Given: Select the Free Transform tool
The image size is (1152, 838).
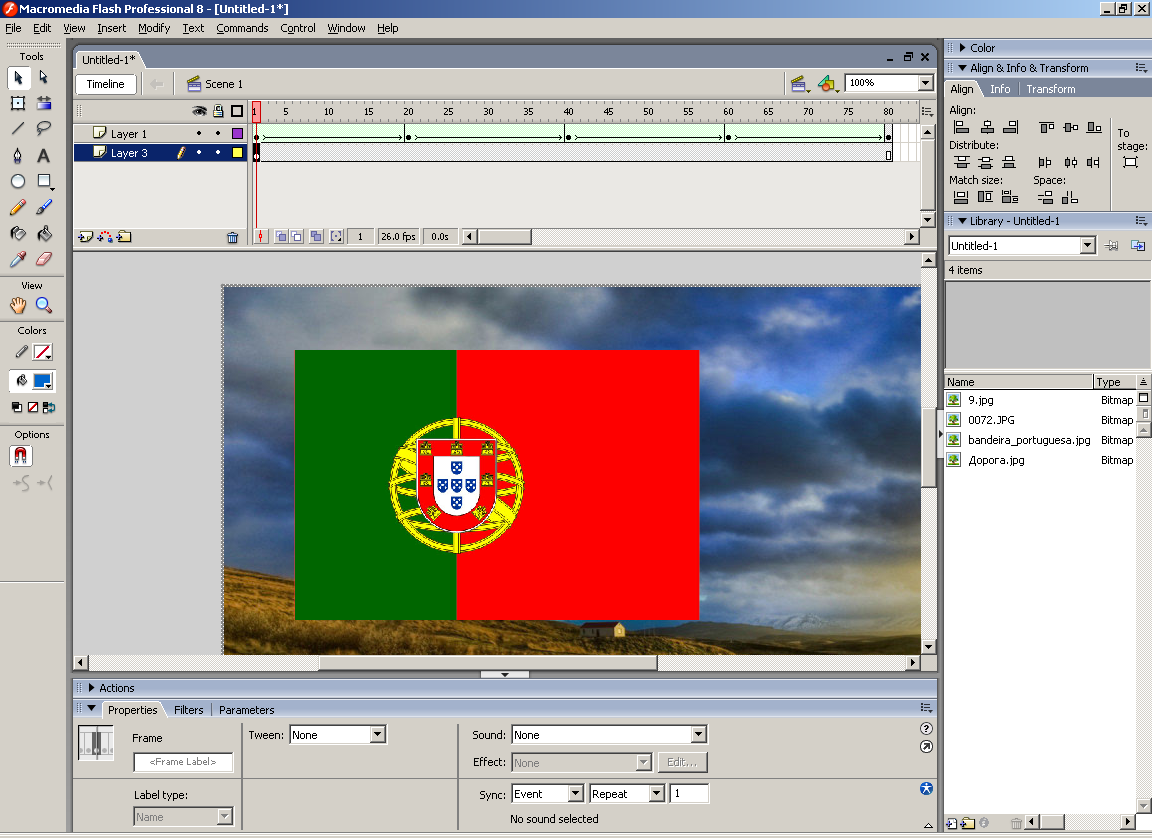Looking at the screenshot, I should tap(18, 103).
